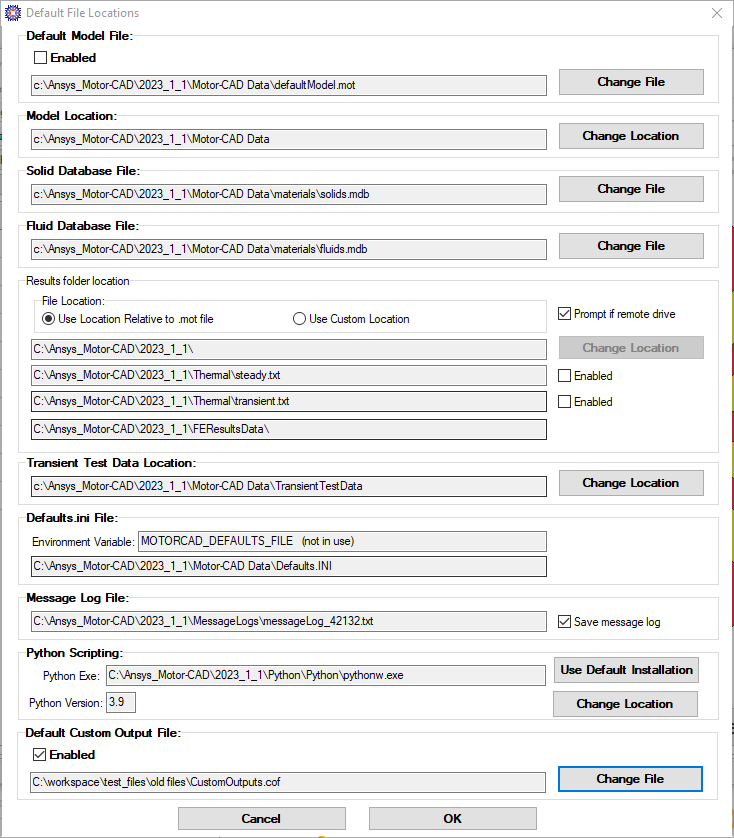The image size is (734, 838).
Task: Toggle Prompt if remote drive checkbox
Action: [x=565, y=314]
